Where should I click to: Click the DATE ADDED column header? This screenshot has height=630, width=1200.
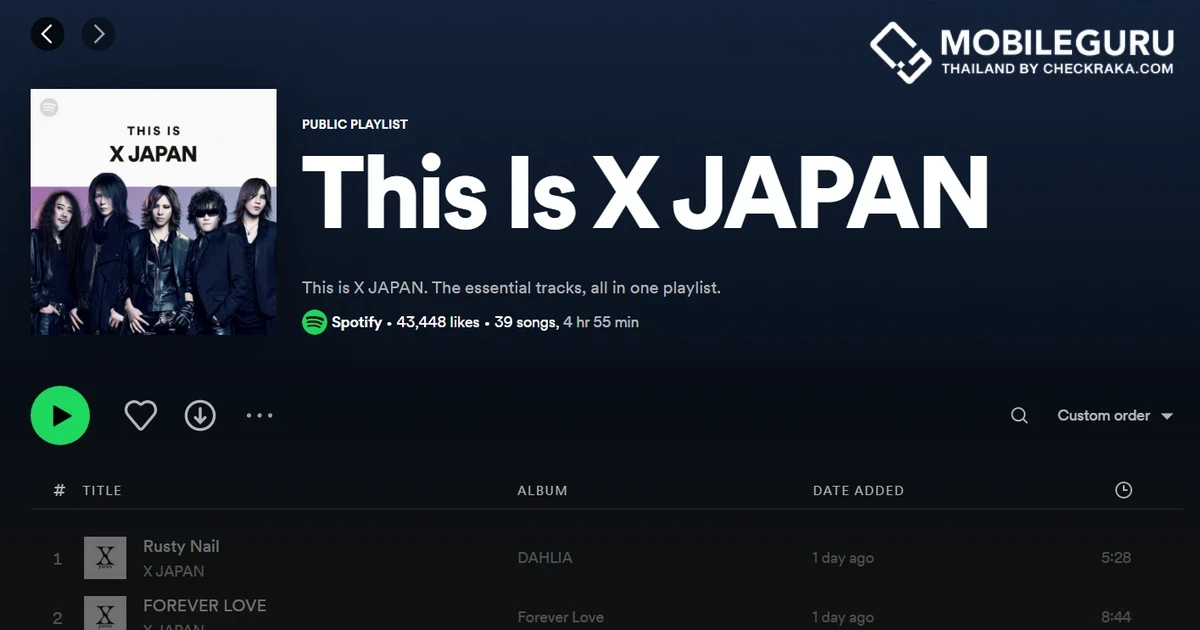[x=858, y=490]
